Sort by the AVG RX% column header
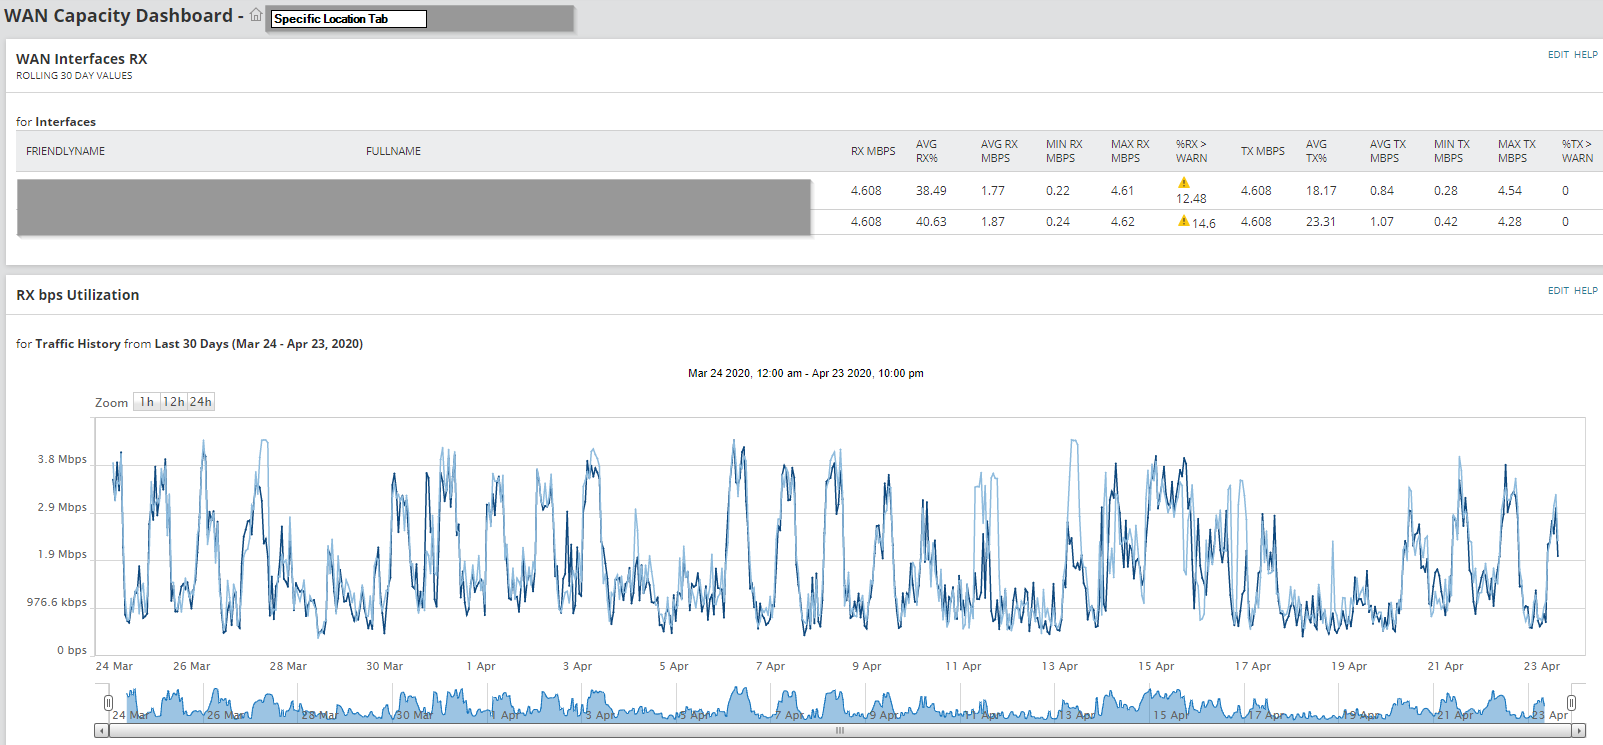The width and height of the screenshot is (1603, 745). (x=927, y=151)
